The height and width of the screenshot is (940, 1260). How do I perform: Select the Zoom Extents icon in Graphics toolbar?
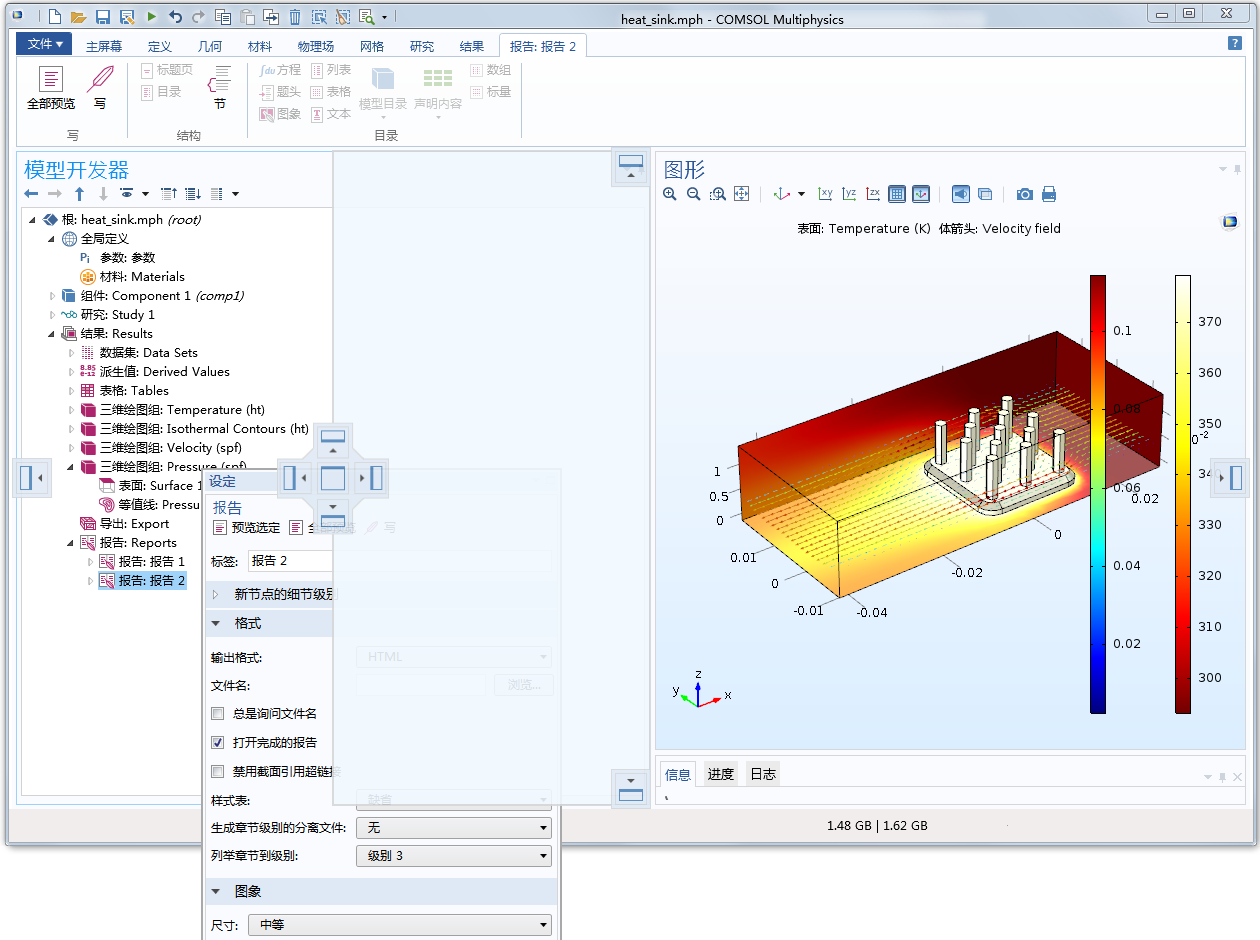pyautogui.click(x=742, y=193)
